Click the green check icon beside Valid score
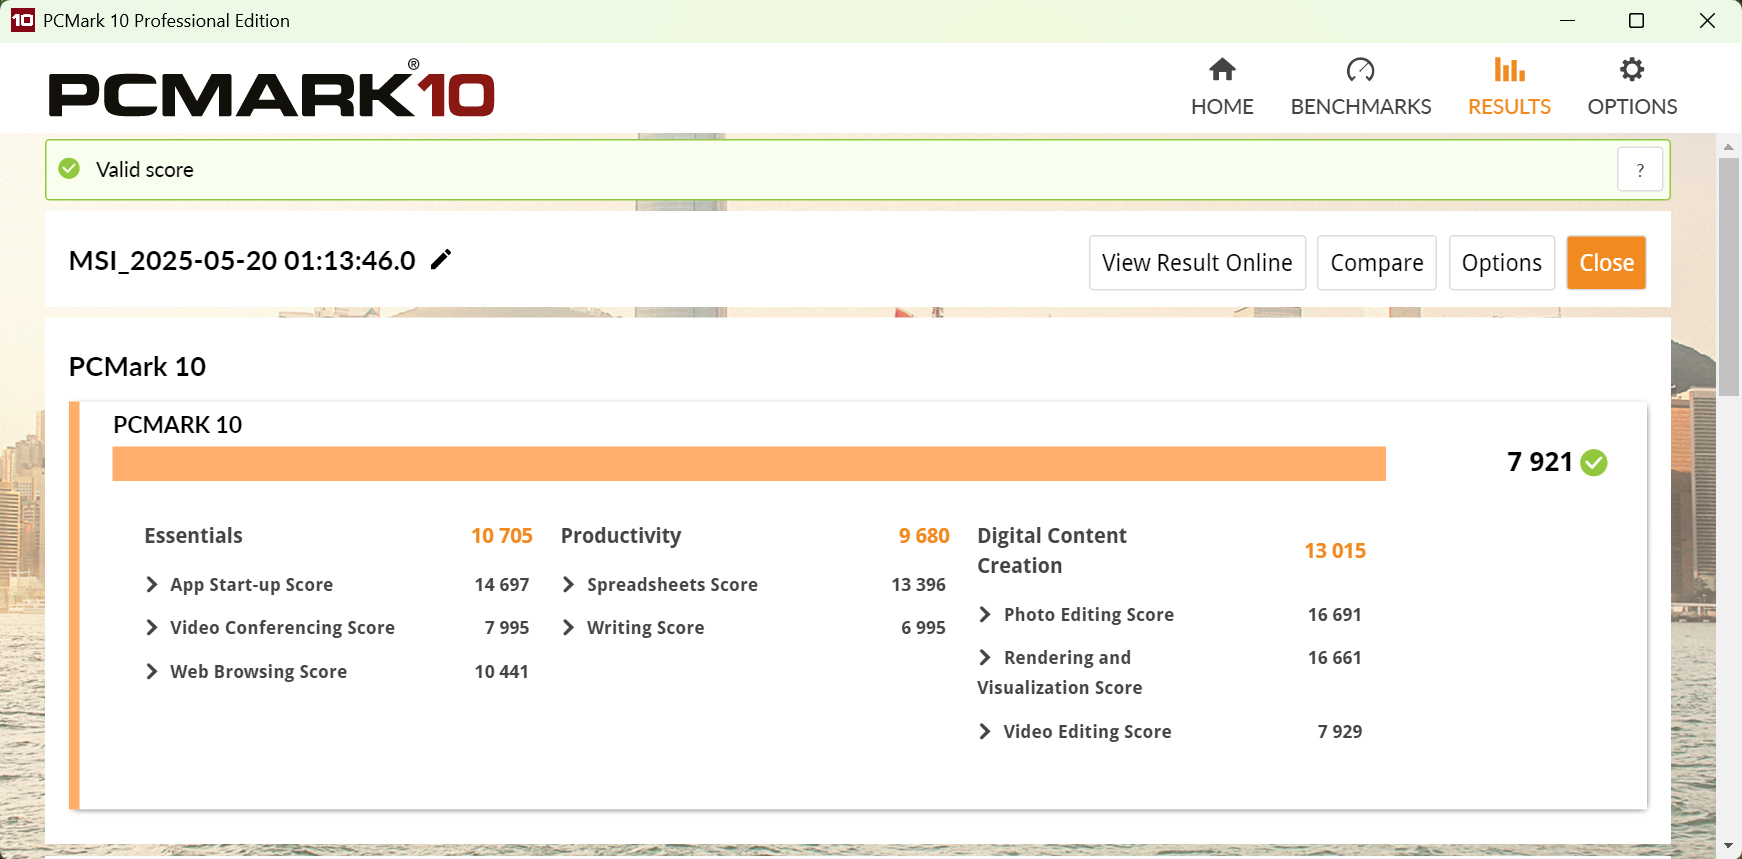This screenshot has width=1742, height=859. pos(69,169)
